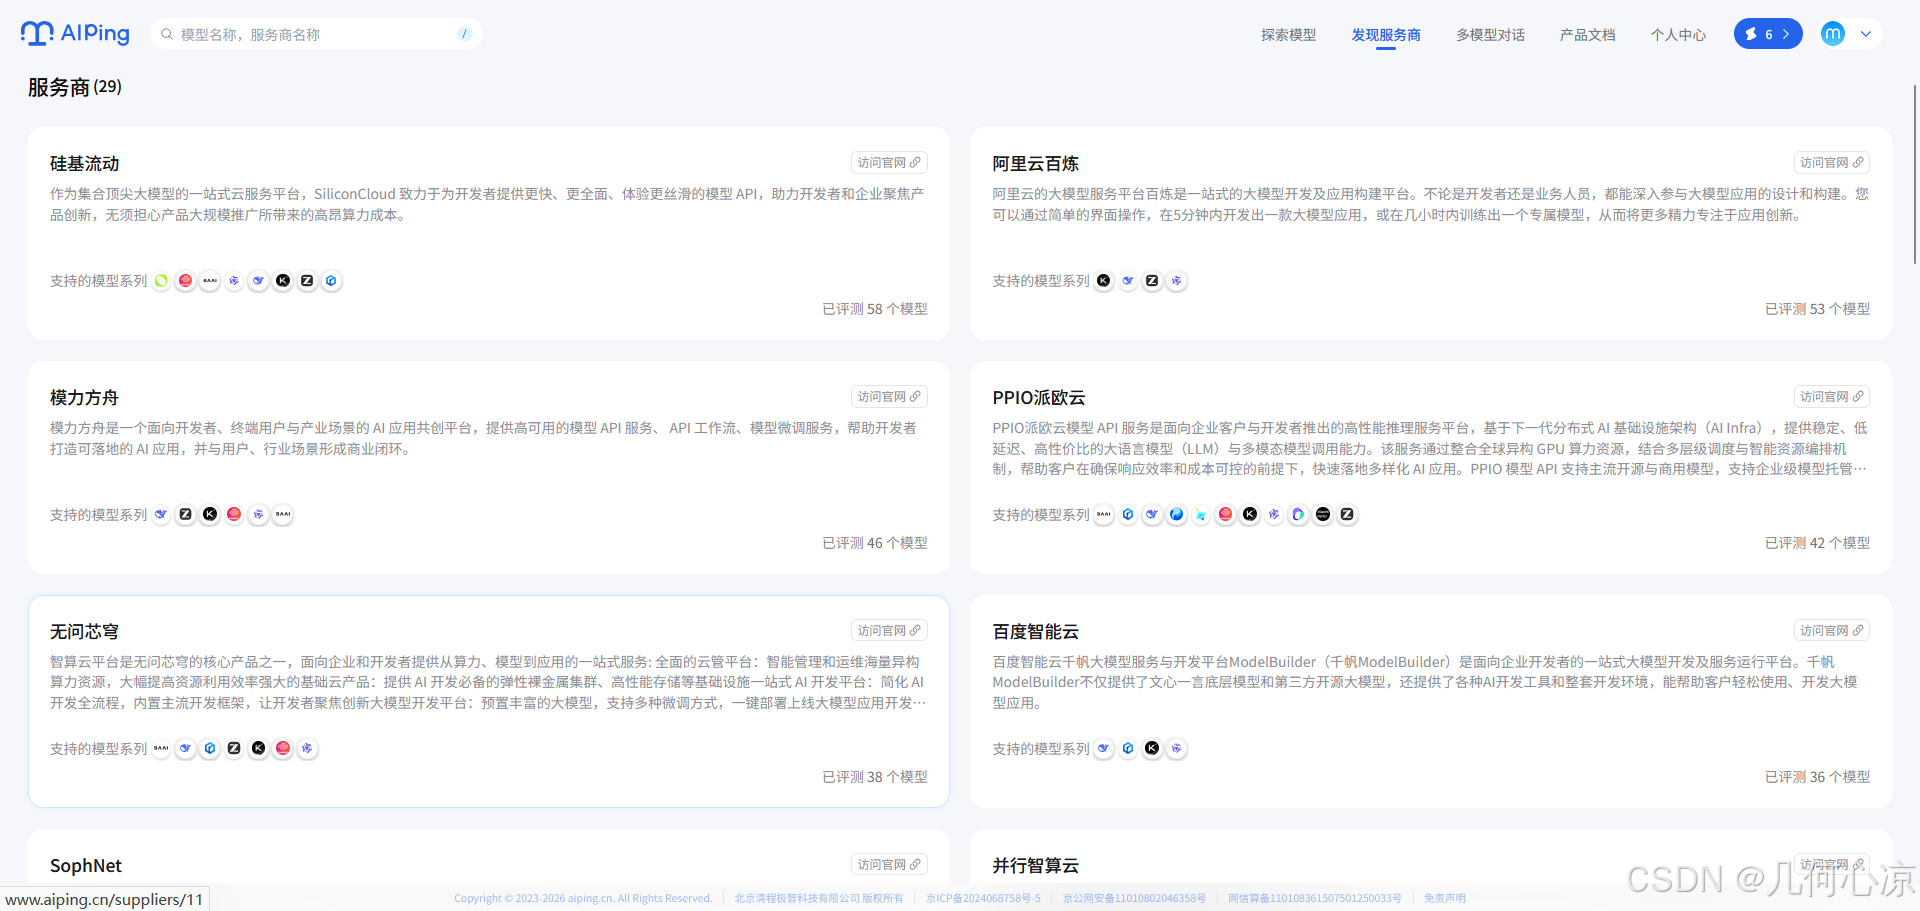Click 京ICP备2024068758号-5 footer link
This screenshot has height=911, width=1920.
[983, 898]
